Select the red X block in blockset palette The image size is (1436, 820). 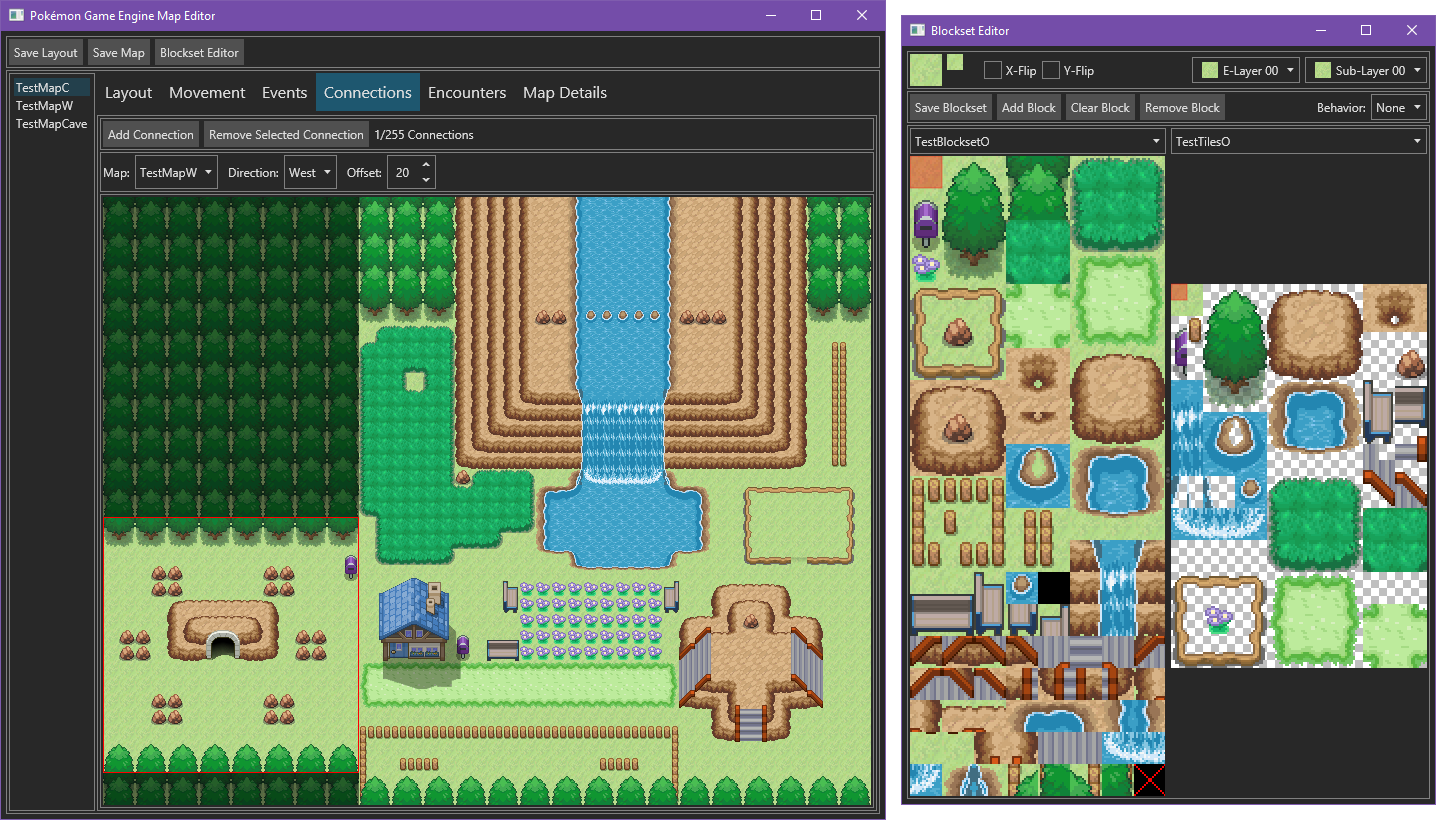click(x=1149, y=779)
